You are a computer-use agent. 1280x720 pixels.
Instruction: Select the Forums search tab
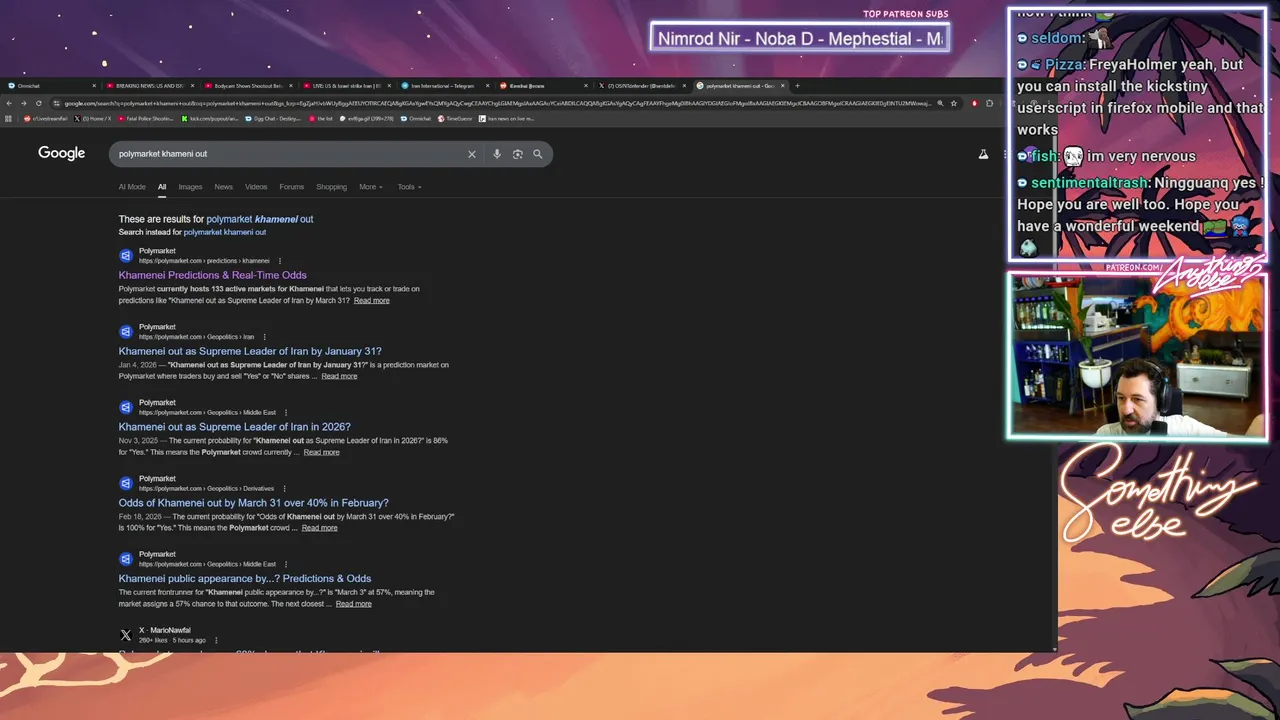tap(291, 187)
